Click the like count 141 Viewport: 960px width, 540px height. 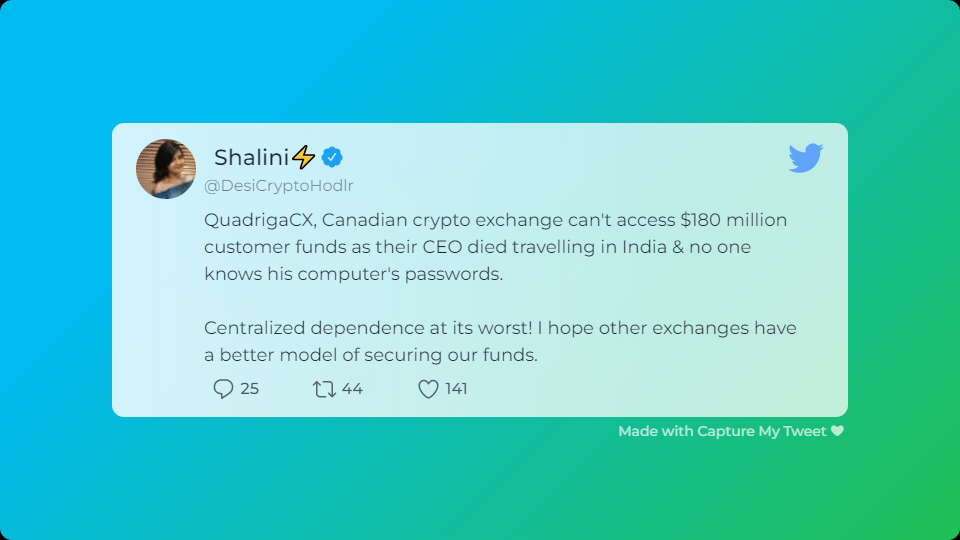(456, 389)
